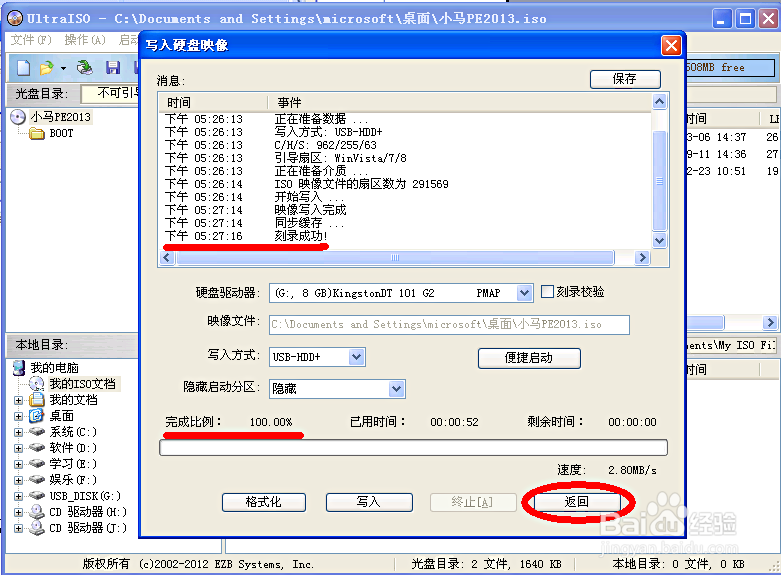Select the 映像写入完成 log row
This screenshot has height=575, width=781.
[405, 210]
